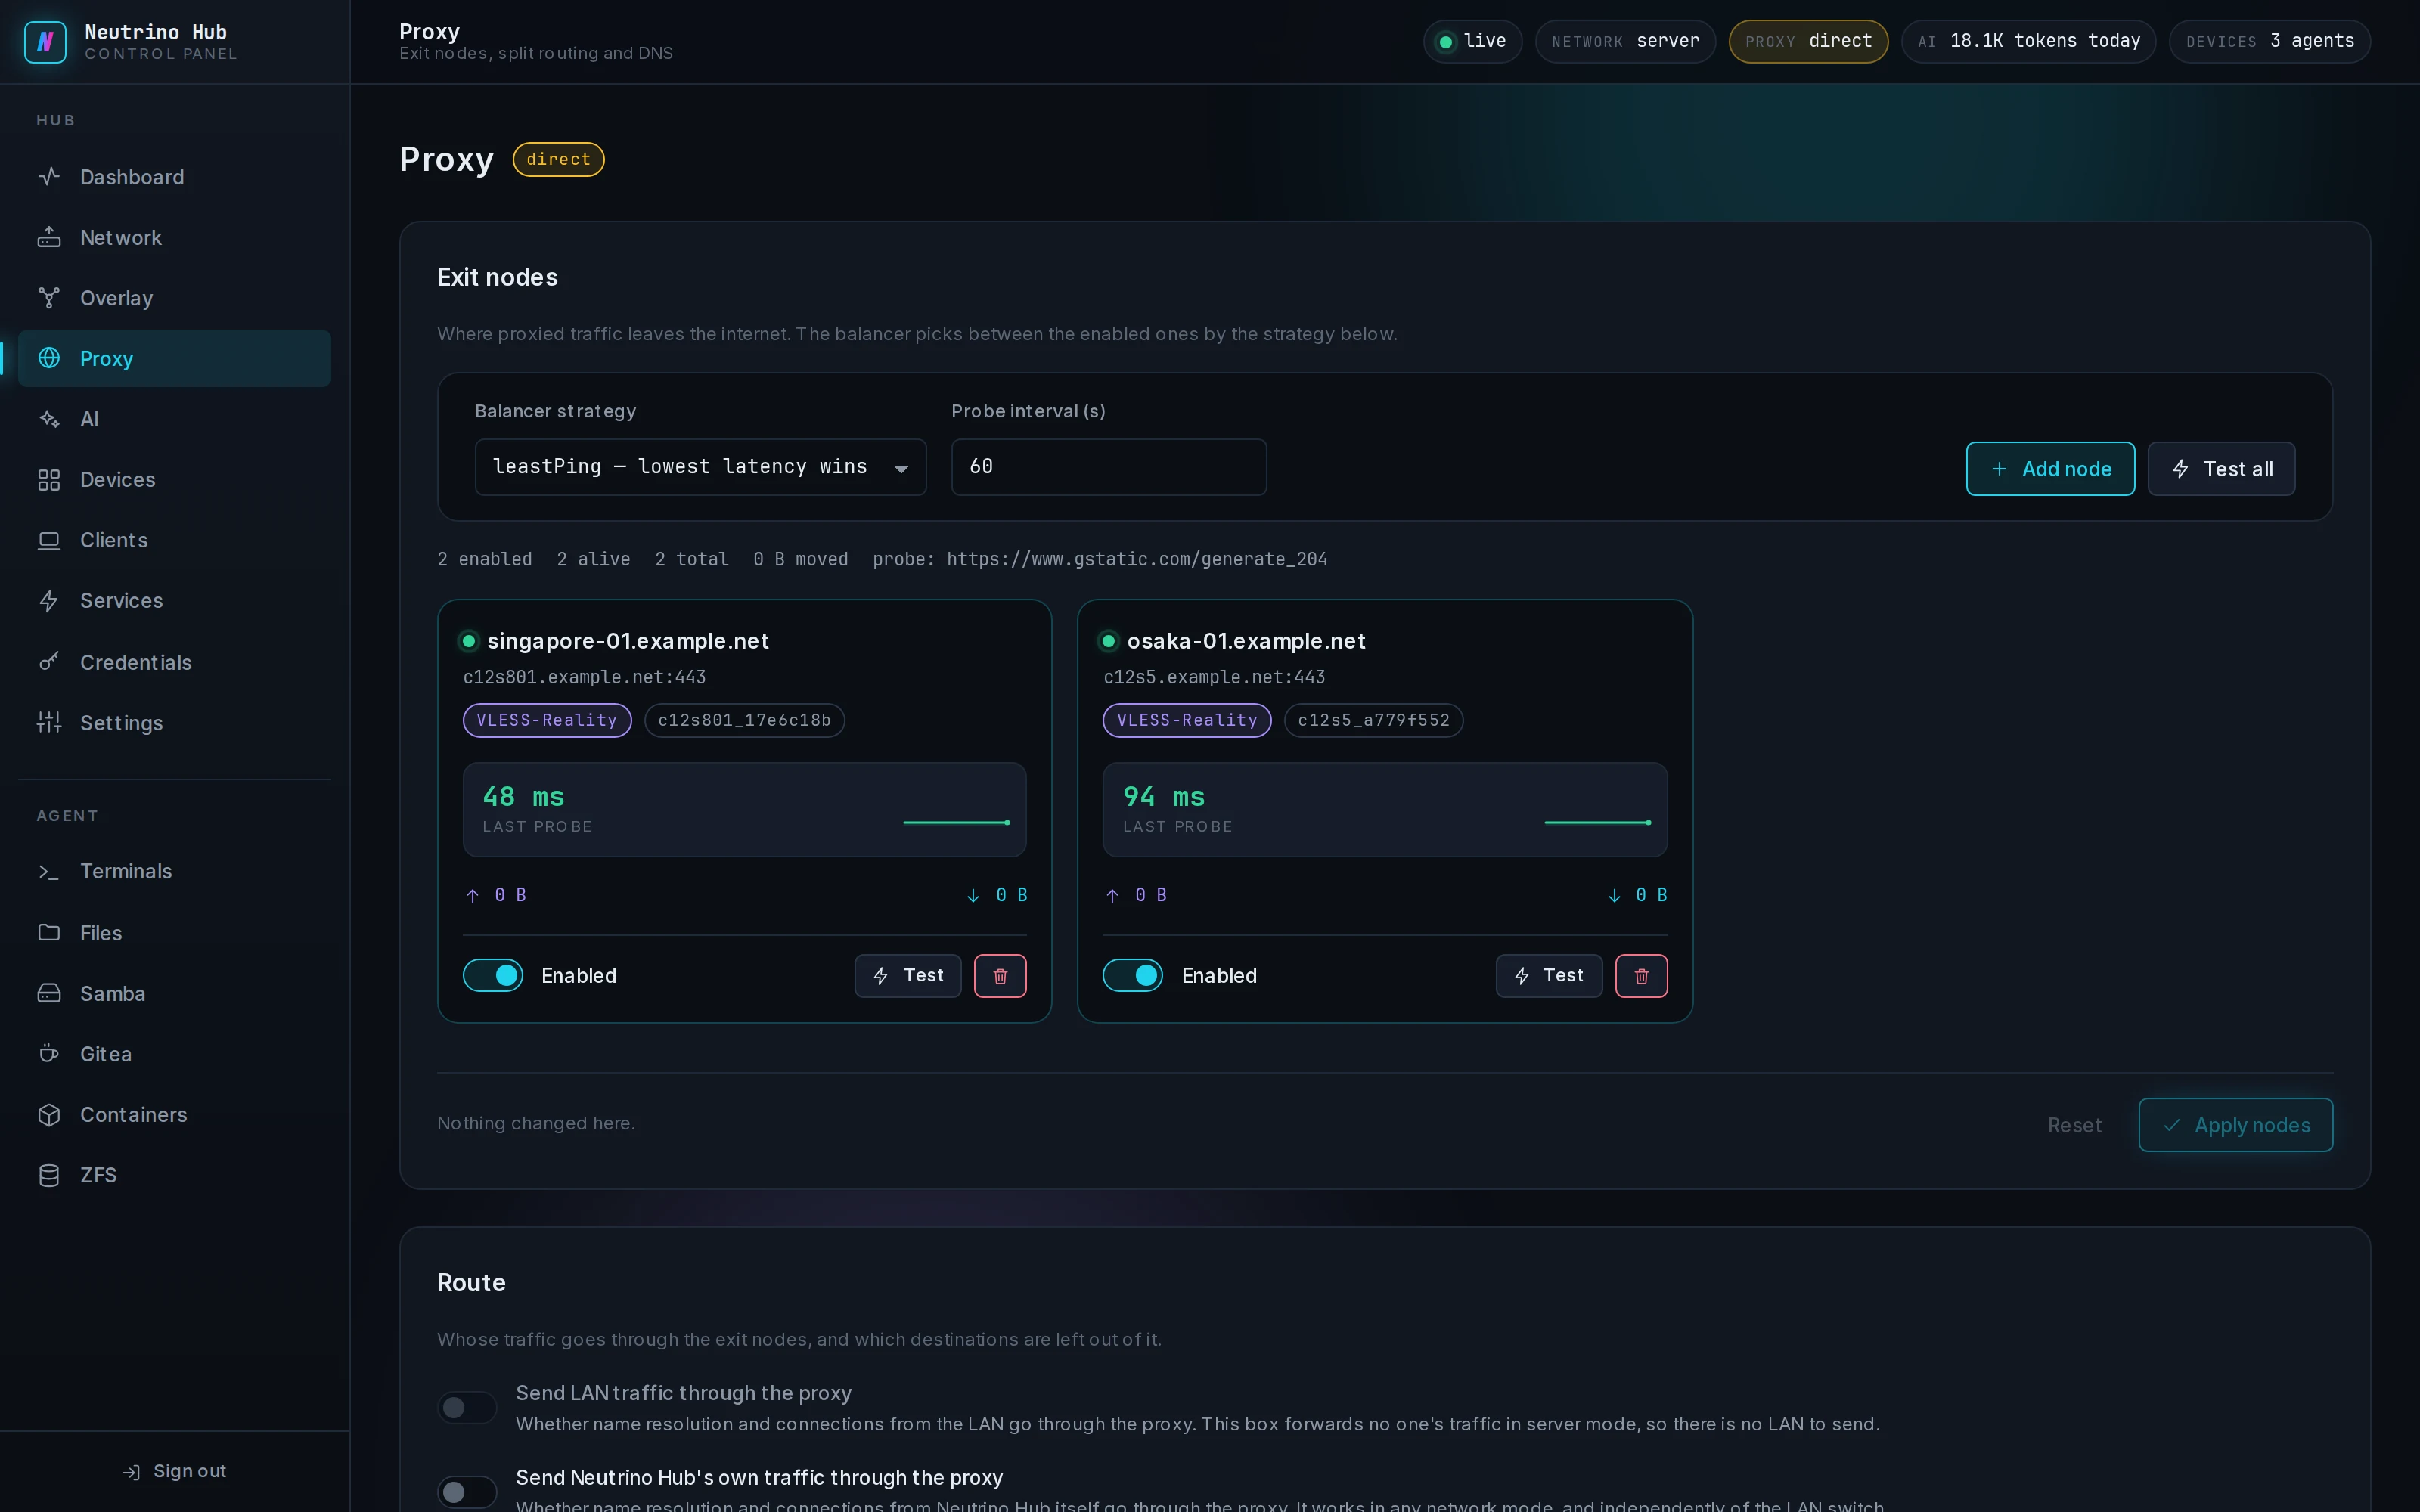Click the 94 ms last probe value
This screenshot has width=2420, height=1512.
pos(1163,797)
